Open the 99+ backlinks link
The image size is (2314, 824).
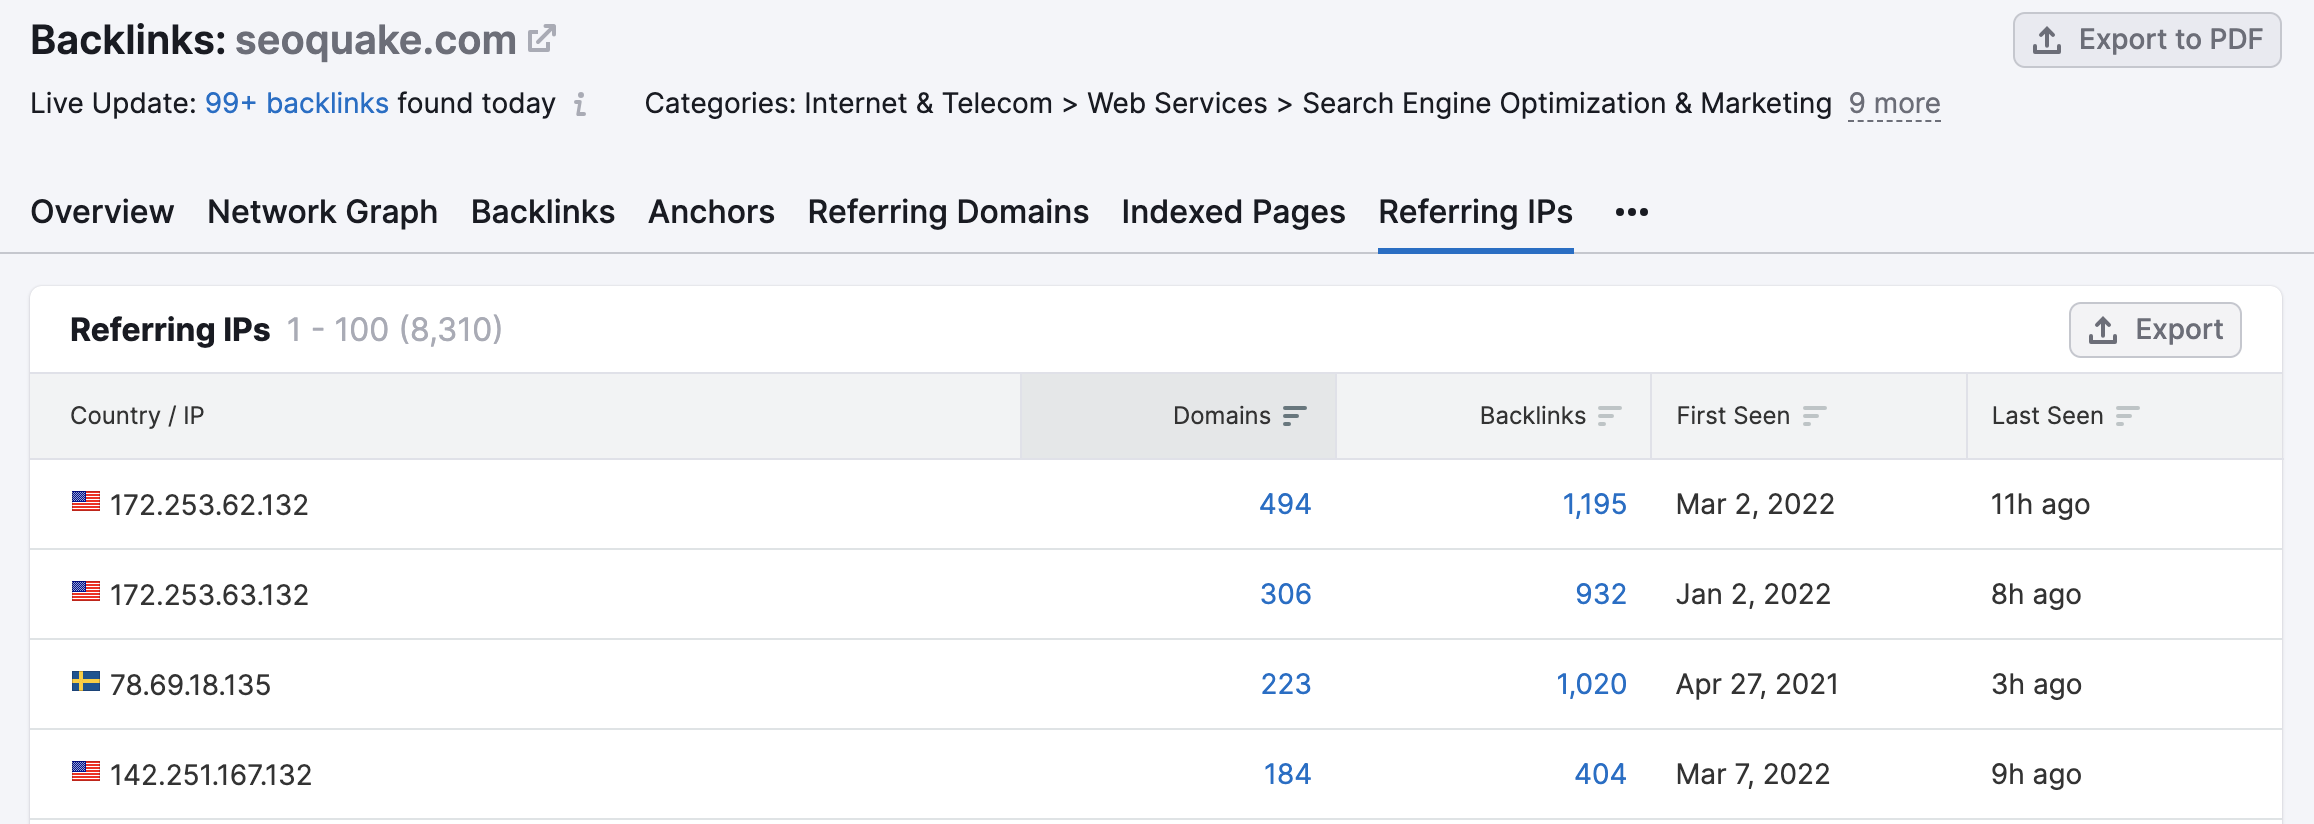pos(296,104)
